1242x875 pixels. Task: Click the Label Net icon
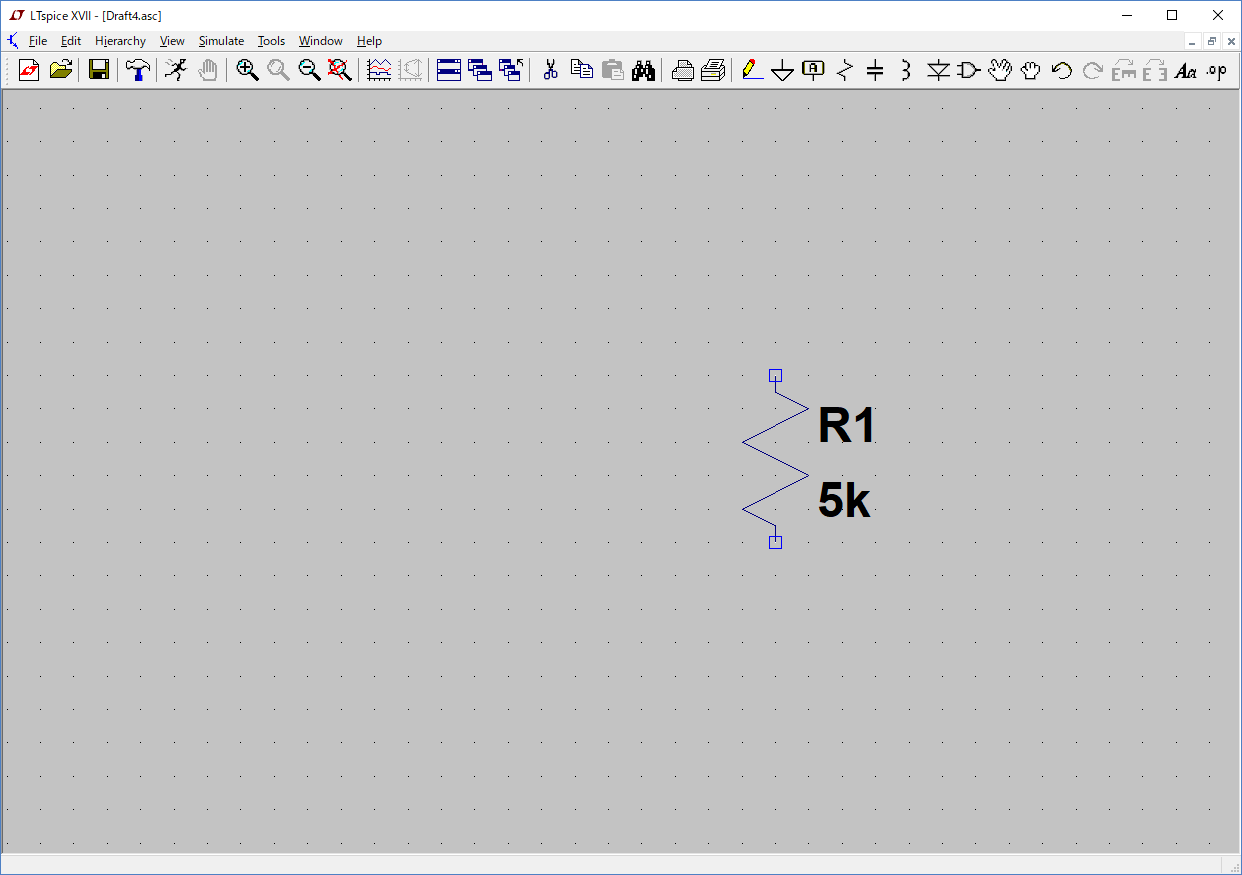pyautogui.click(x=814, y=70)
